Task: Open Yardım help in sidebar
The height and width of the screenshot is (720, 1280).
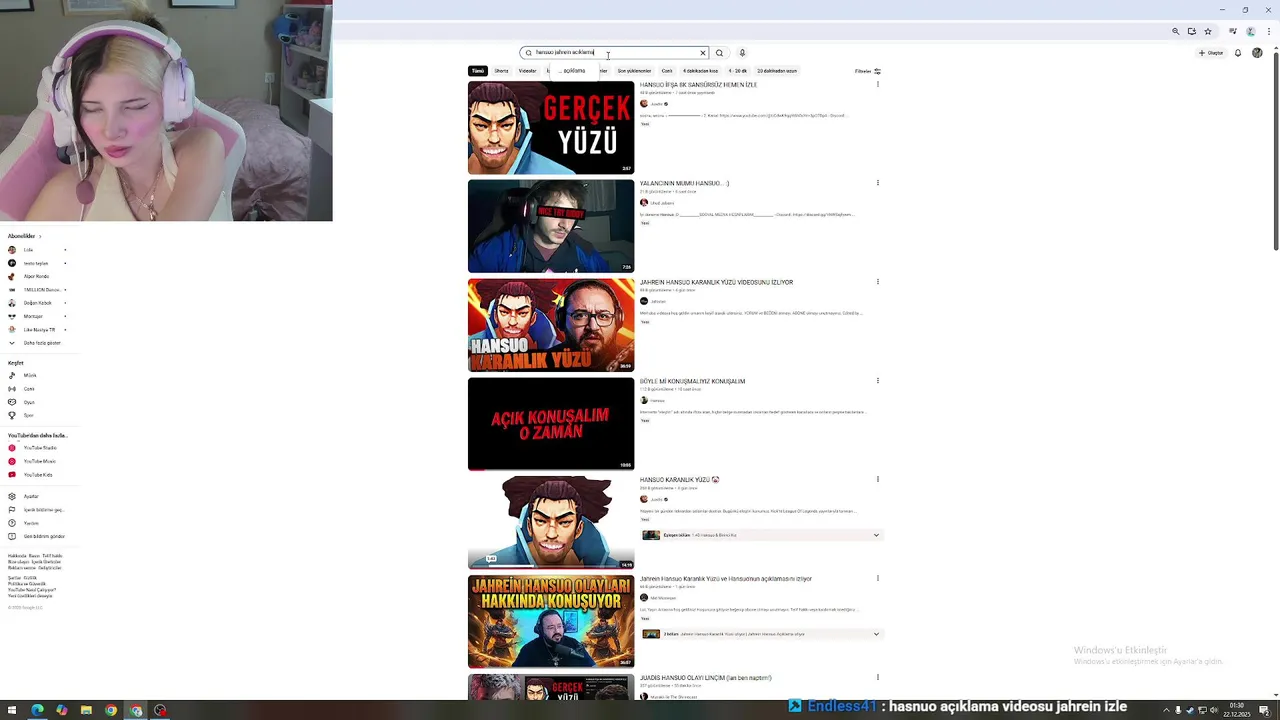Action: tap(38, 523)
